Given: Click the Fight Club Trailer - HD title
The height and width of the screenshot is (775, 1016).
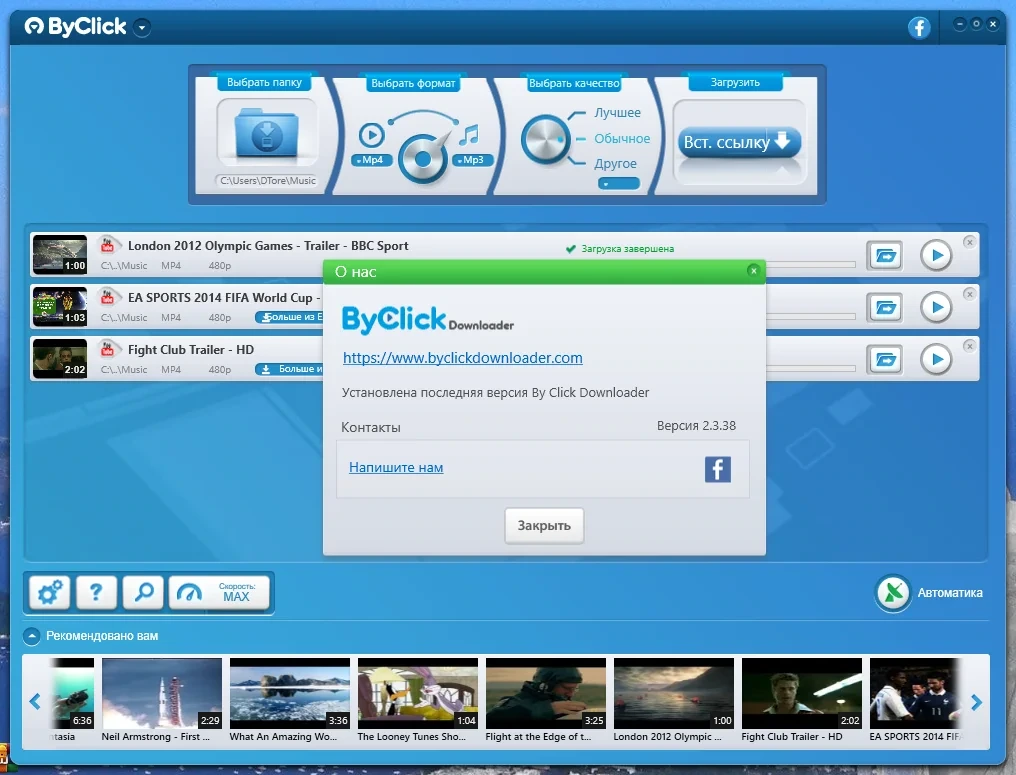Looking at the screenshot, I should click(190, 350).
